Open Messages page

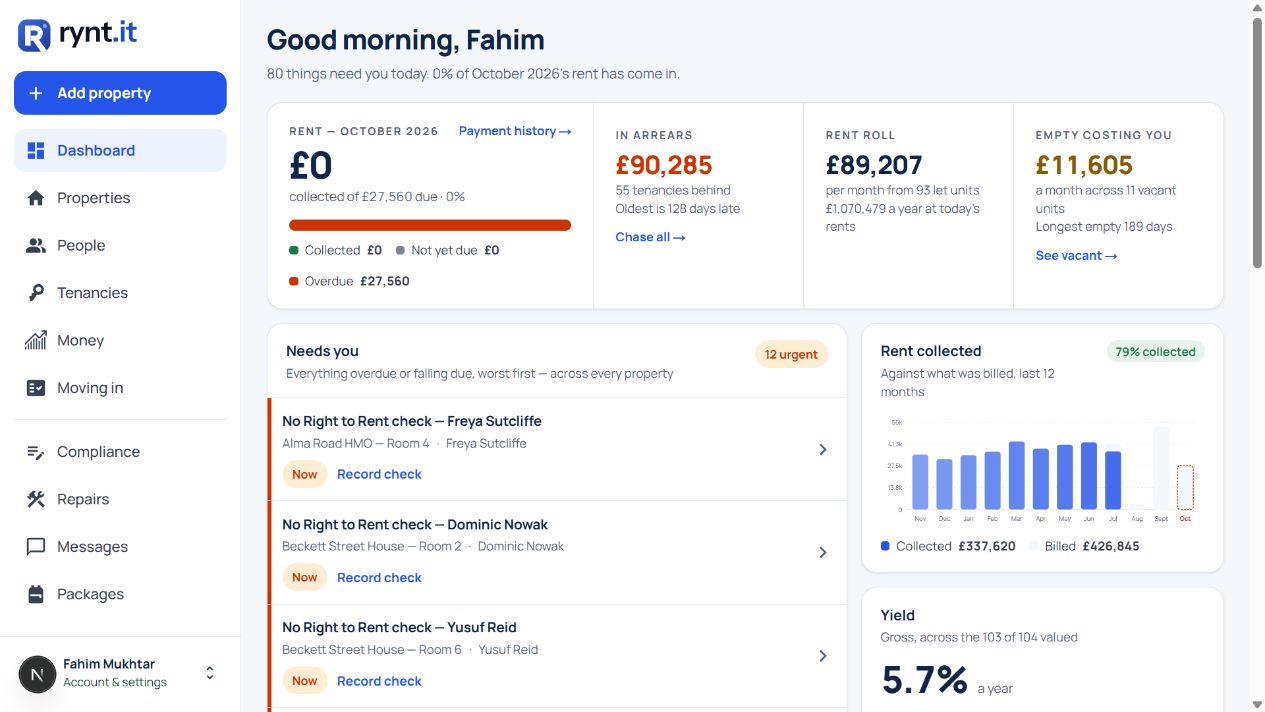[120, 547]
